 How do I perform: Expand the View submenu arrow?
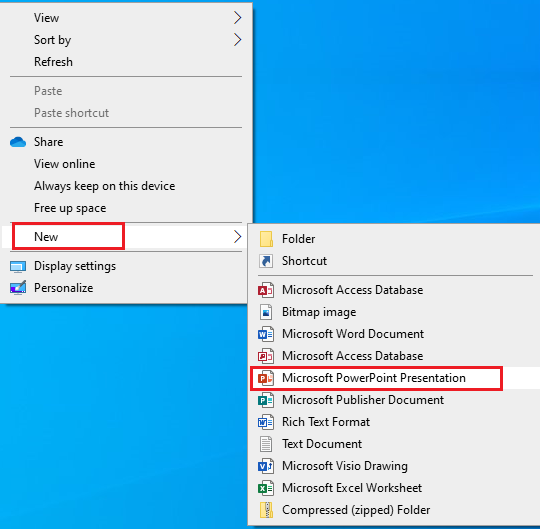[237, 18]
